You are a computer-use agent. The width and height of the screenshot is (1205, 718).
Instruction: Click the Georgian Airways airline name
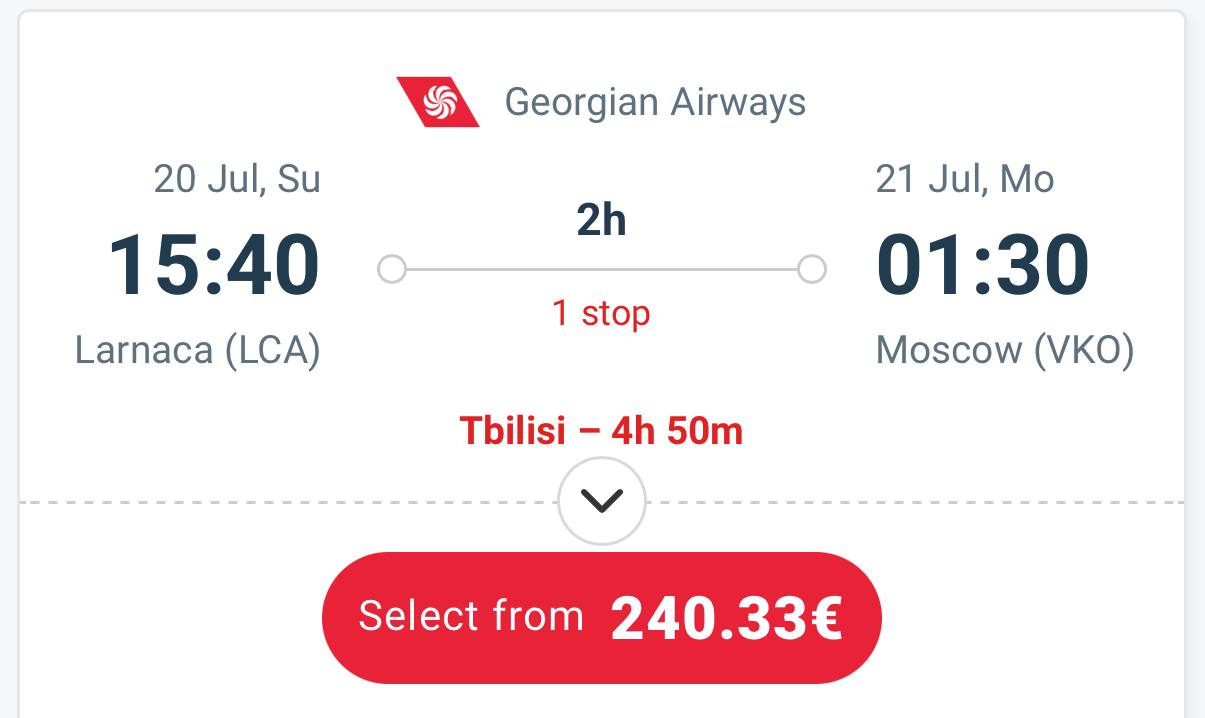655,102
